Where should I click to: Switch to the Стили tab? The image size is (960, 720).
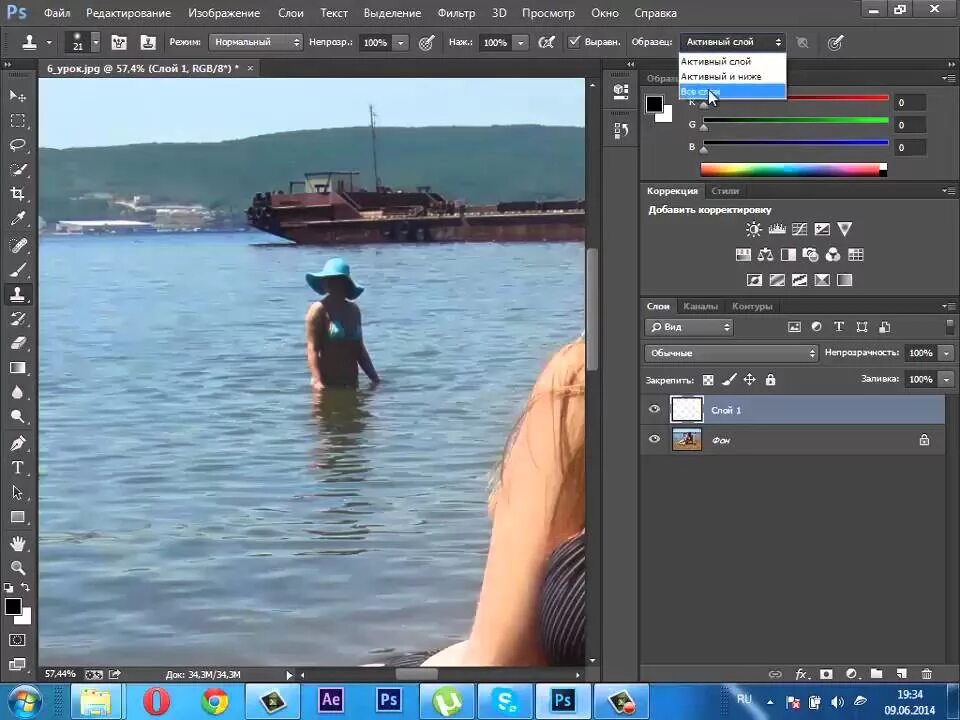[725, 191]
